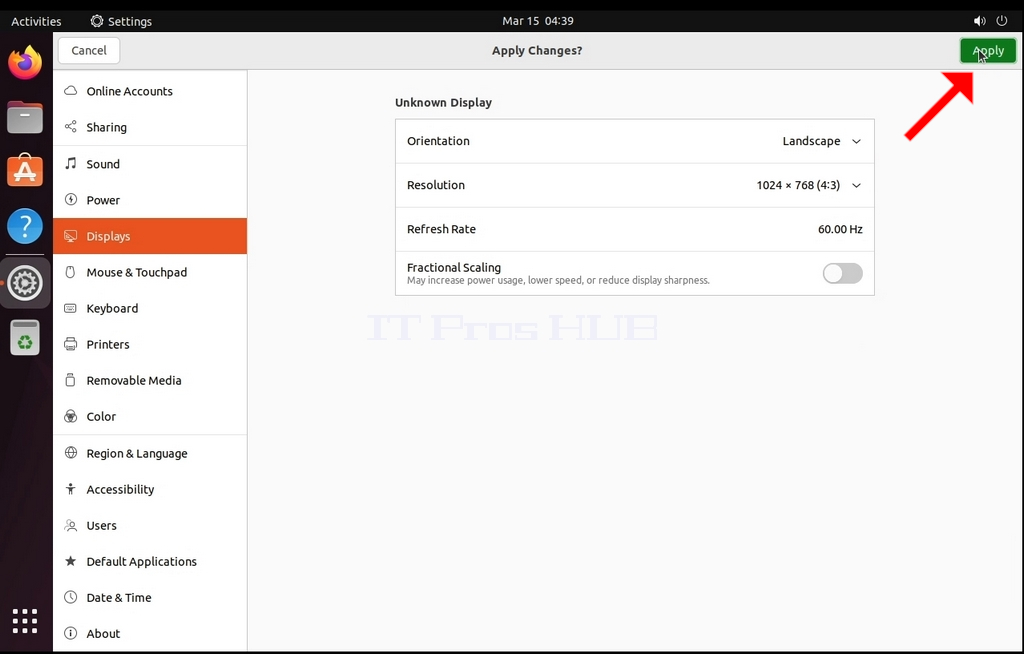The height and width of the screenshot is (654, 1024).
Task: Click the Default Applications star icon
Action: [x=71, y=561]
